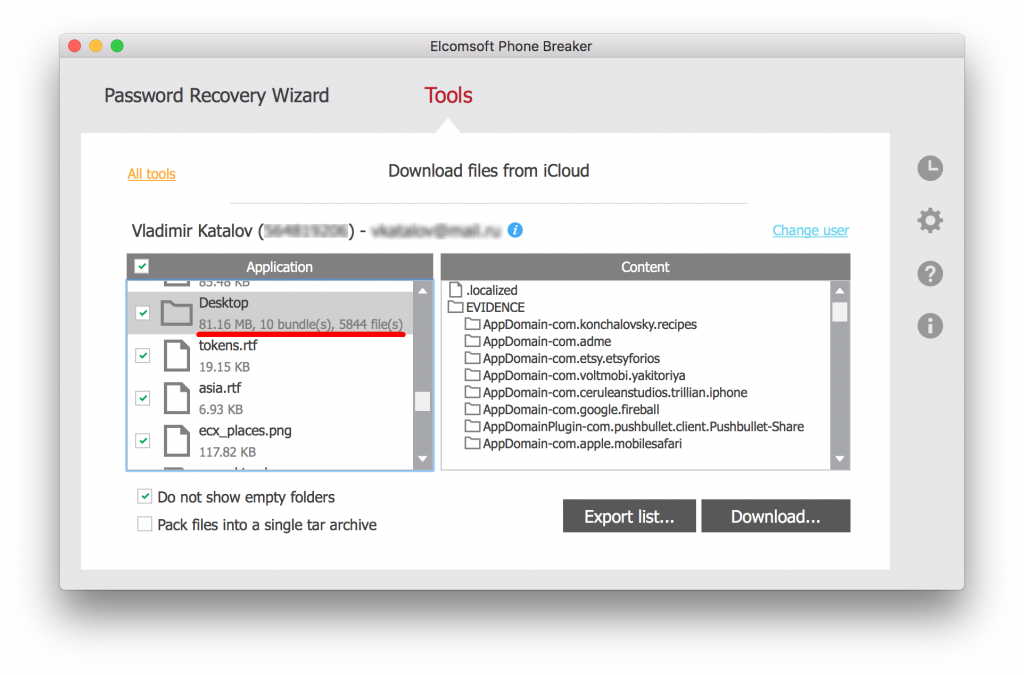
Task: Click the Application list scrollbar thumb
Action: click(x=423, y=401)
